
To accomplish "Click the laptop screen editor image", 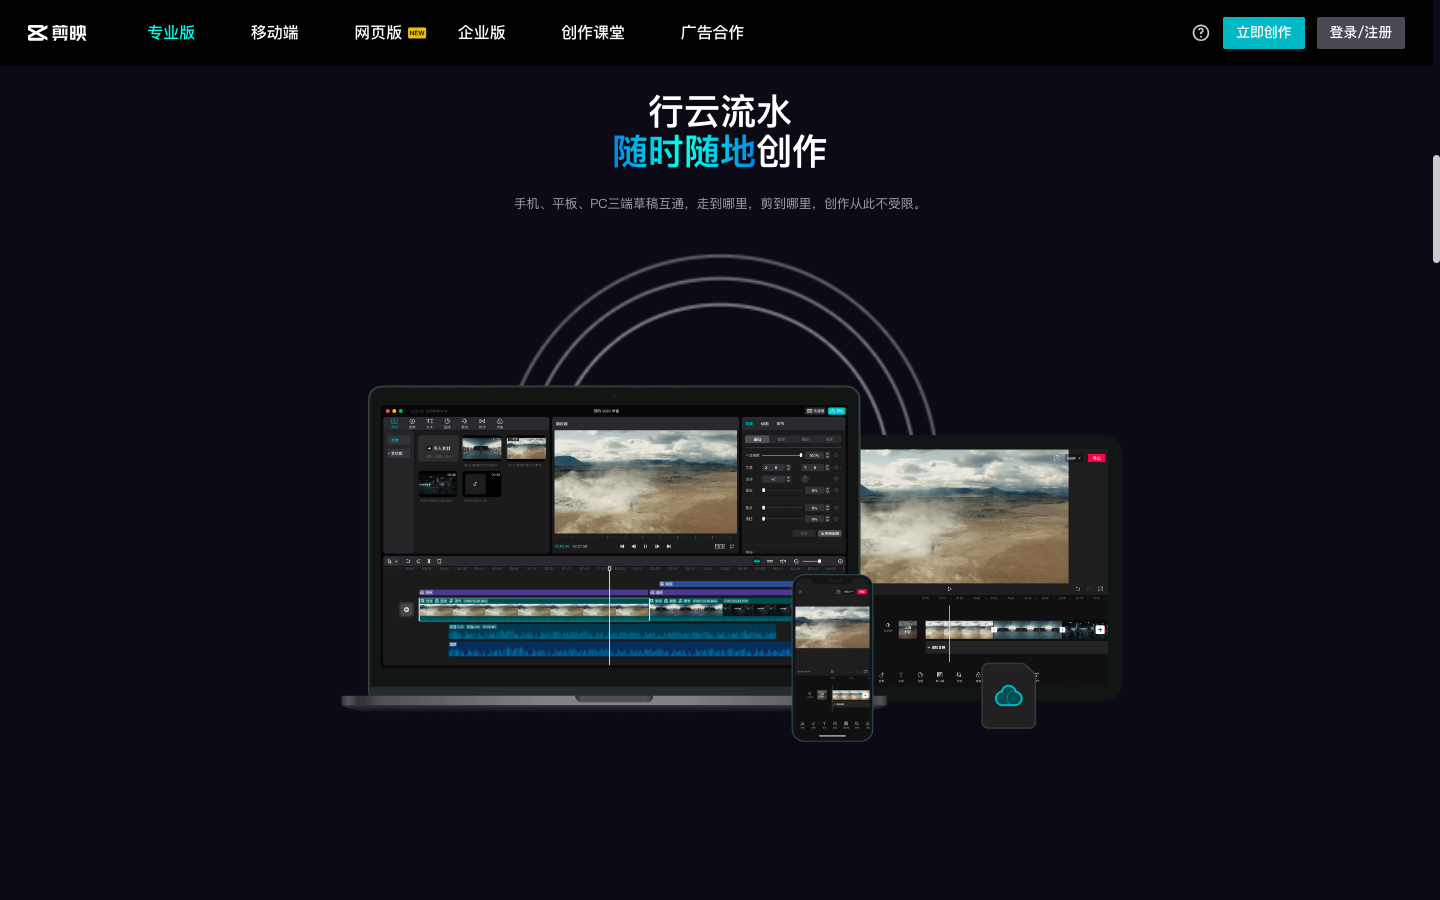I will pos(614,535).
